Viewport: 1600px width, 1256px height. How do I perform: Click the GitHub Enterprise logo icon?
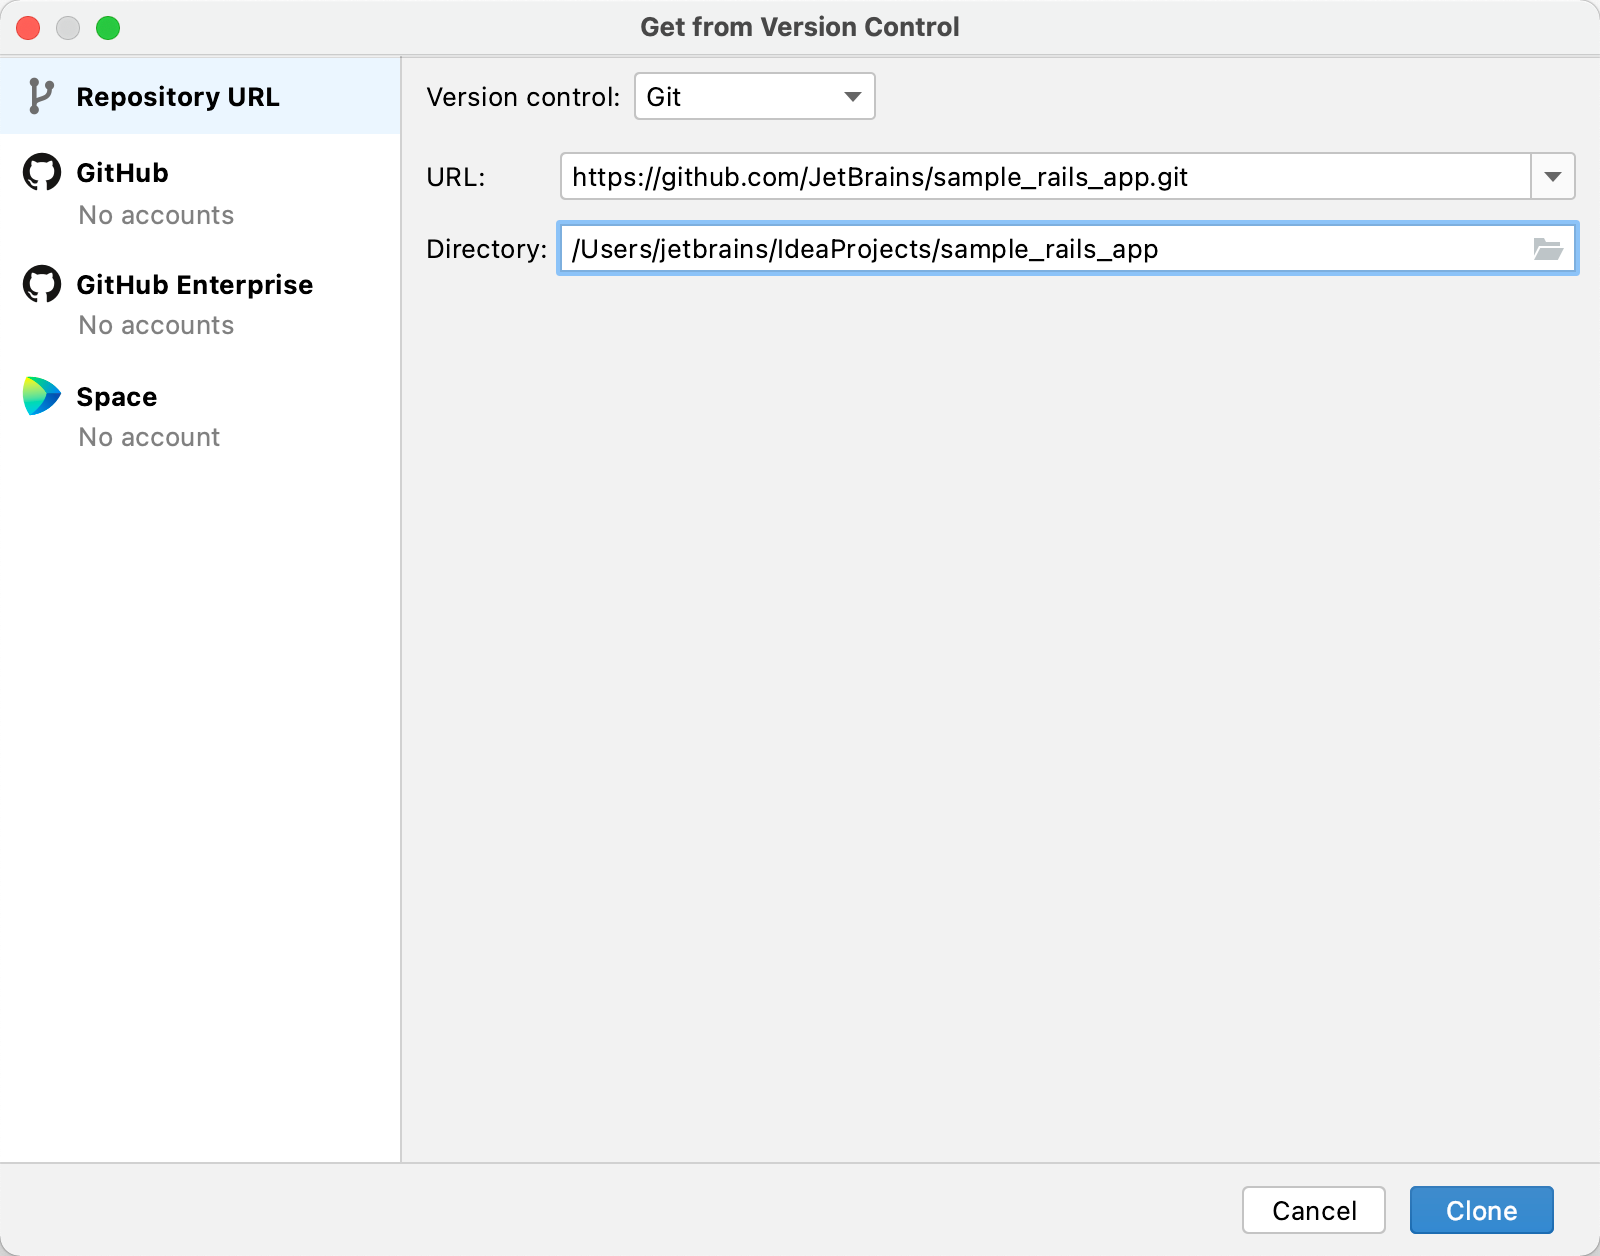[40, 284]
